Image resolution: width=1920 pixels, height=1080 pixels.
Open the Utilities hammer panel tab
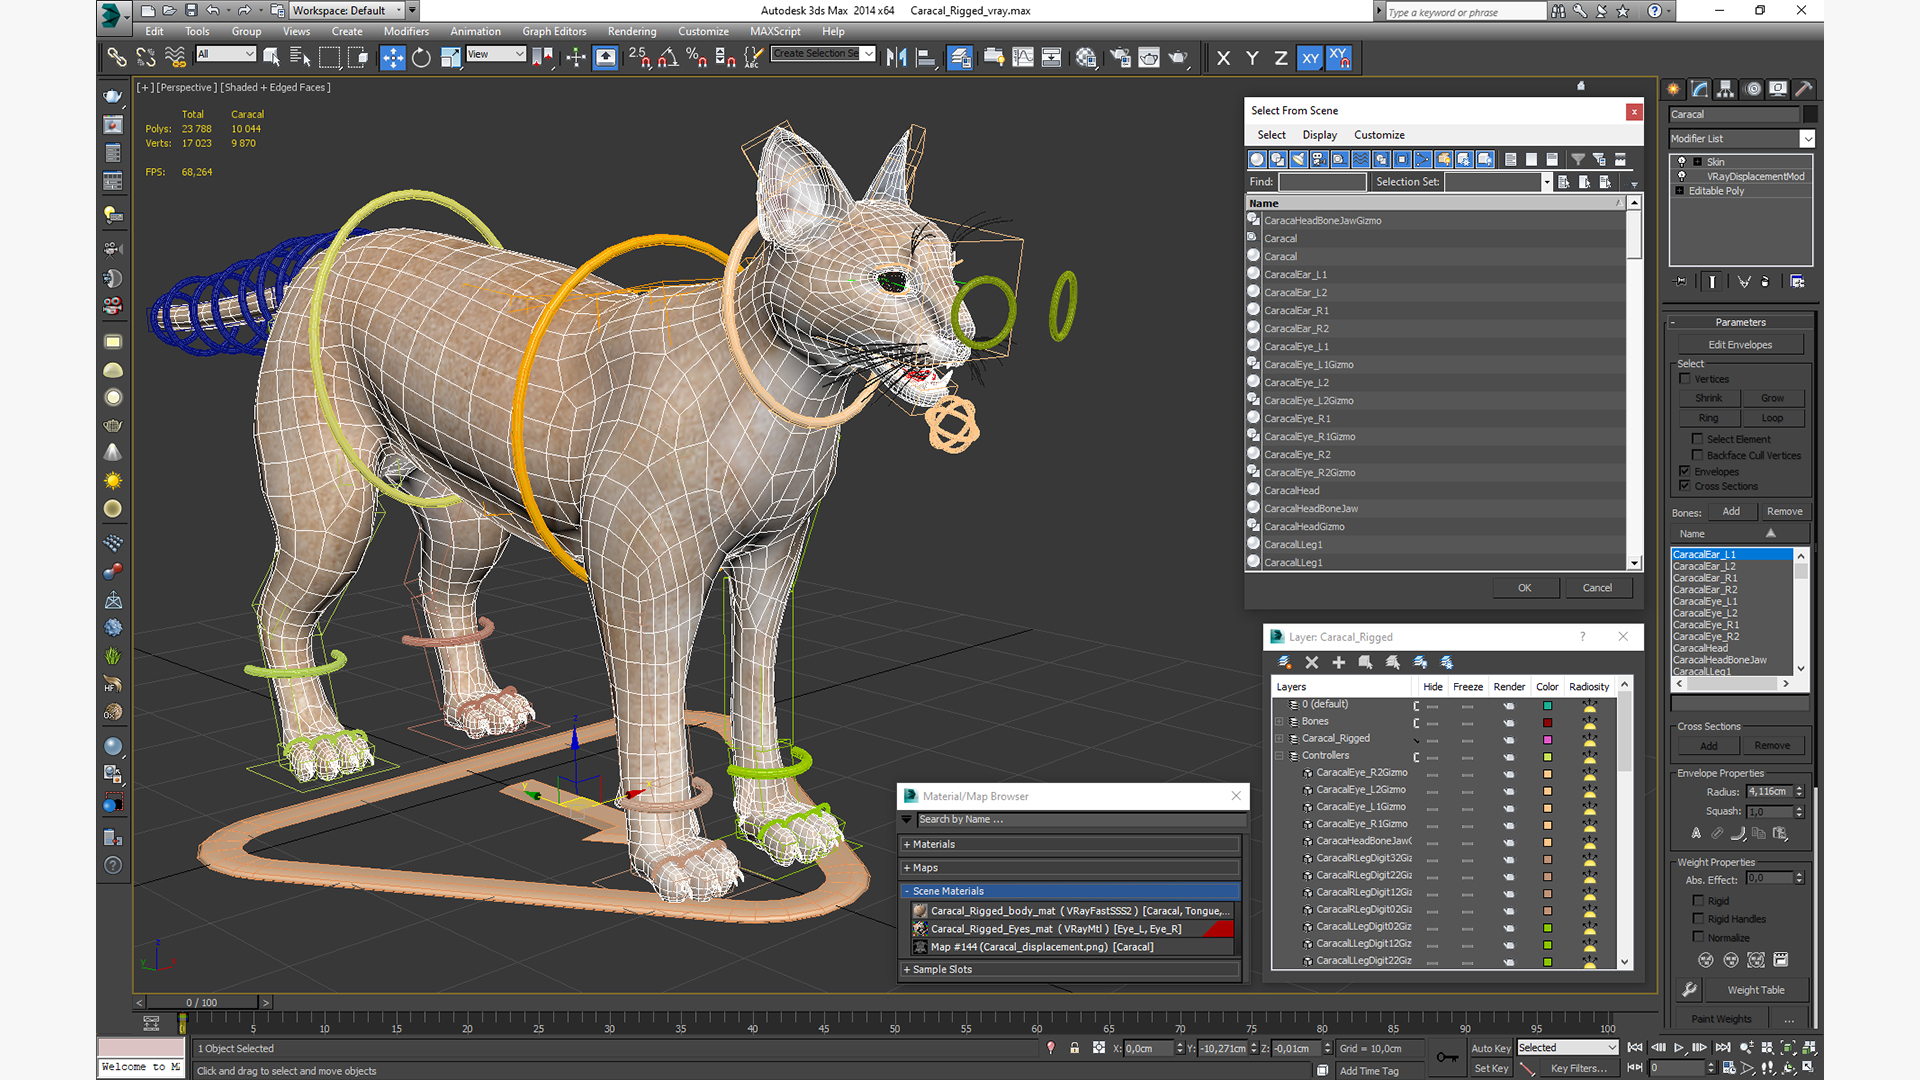click(x=1803, y=89)
